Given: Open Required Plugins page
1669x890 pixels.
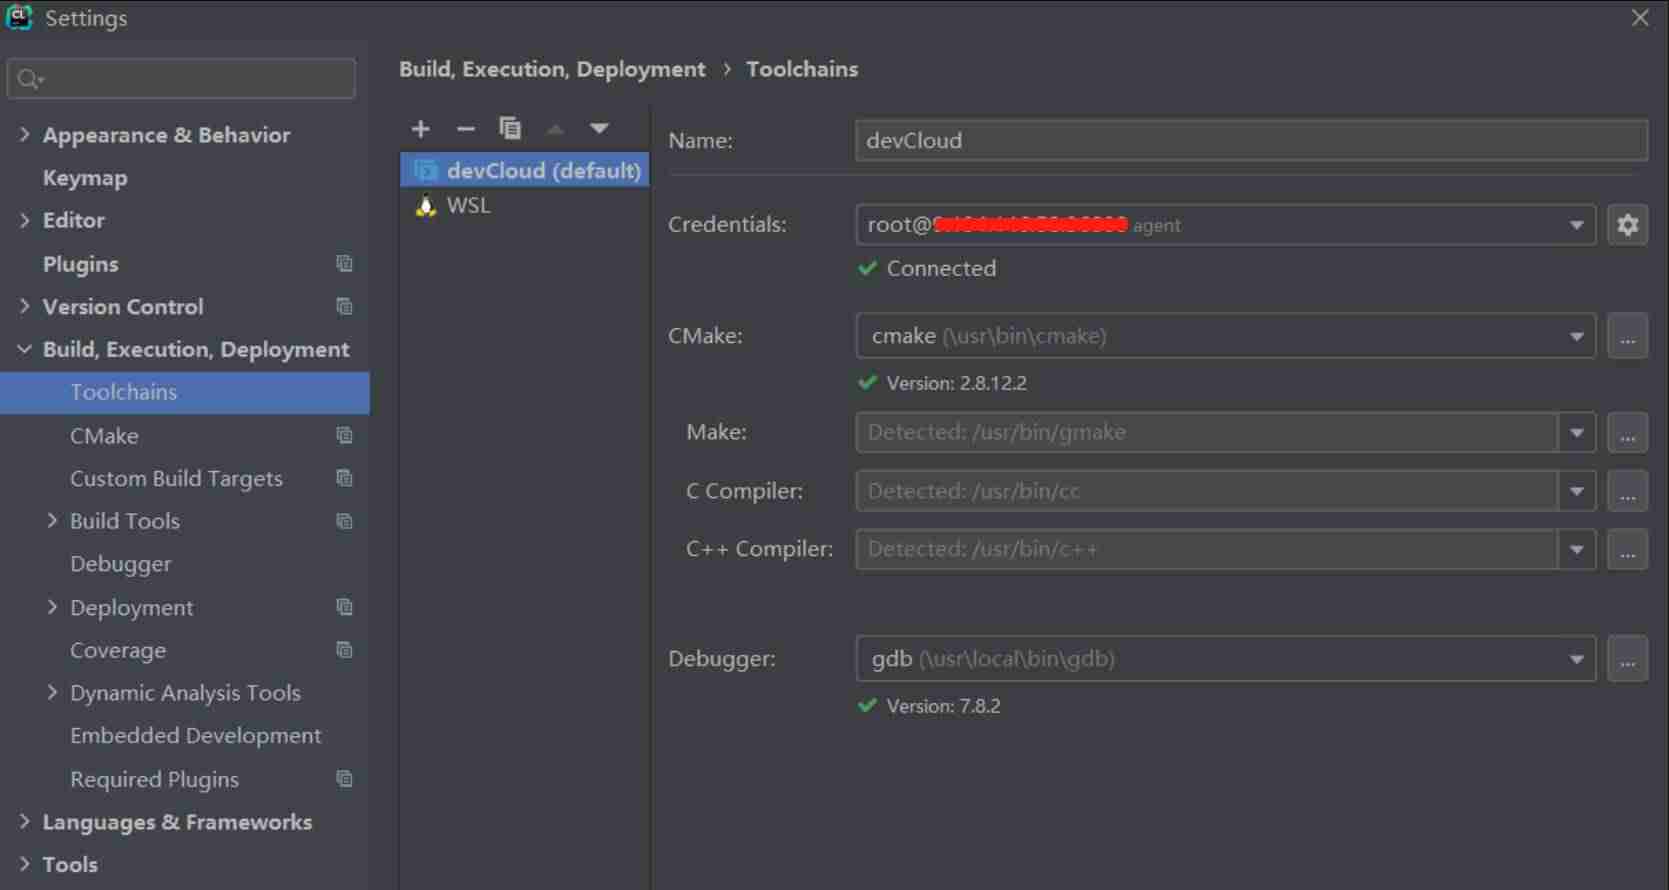Looking at the screenshot, I should point(154,779).
